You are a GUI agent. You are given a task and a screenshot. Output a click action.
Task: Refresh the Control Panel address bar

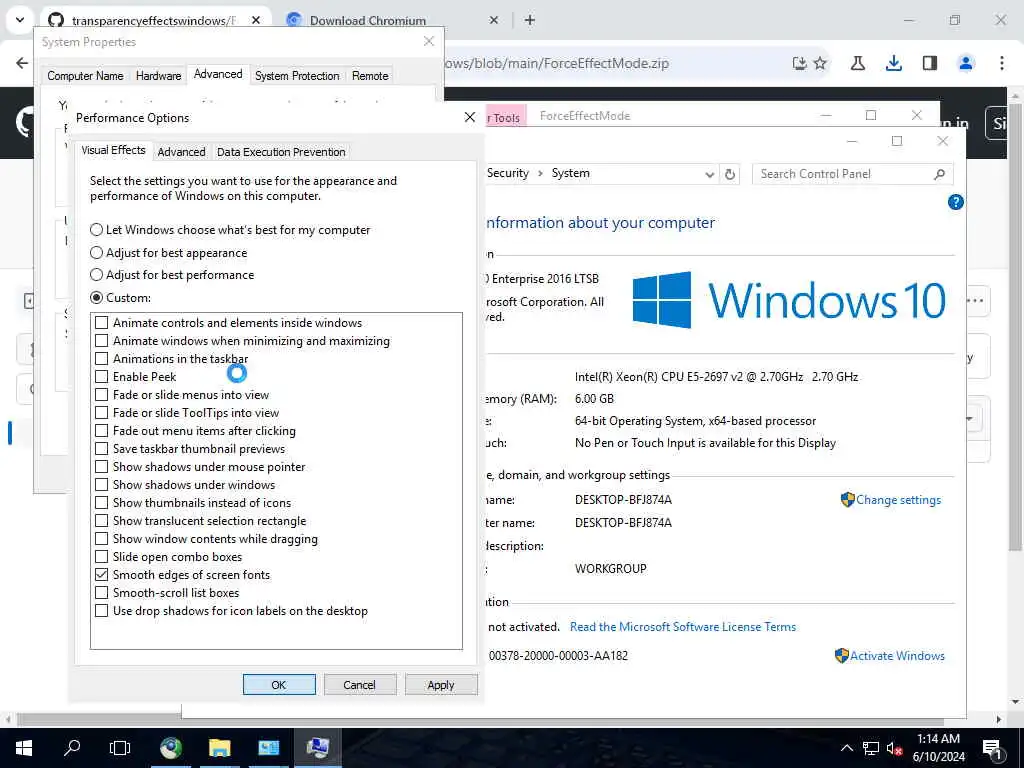(x=729, y=174)
